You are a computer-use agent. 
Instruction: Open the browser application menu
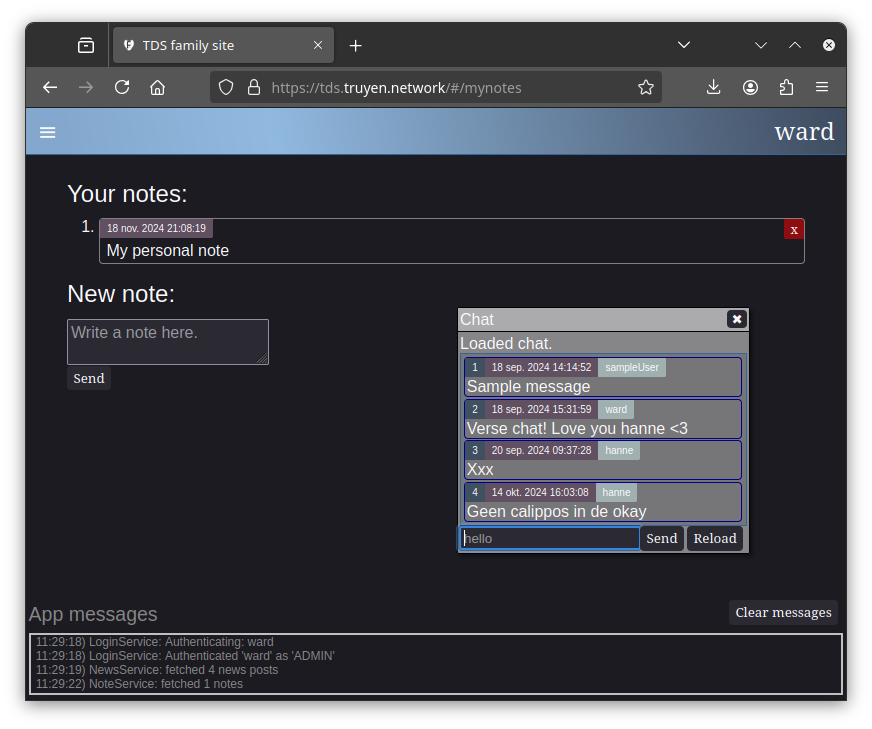pos(822,87)
